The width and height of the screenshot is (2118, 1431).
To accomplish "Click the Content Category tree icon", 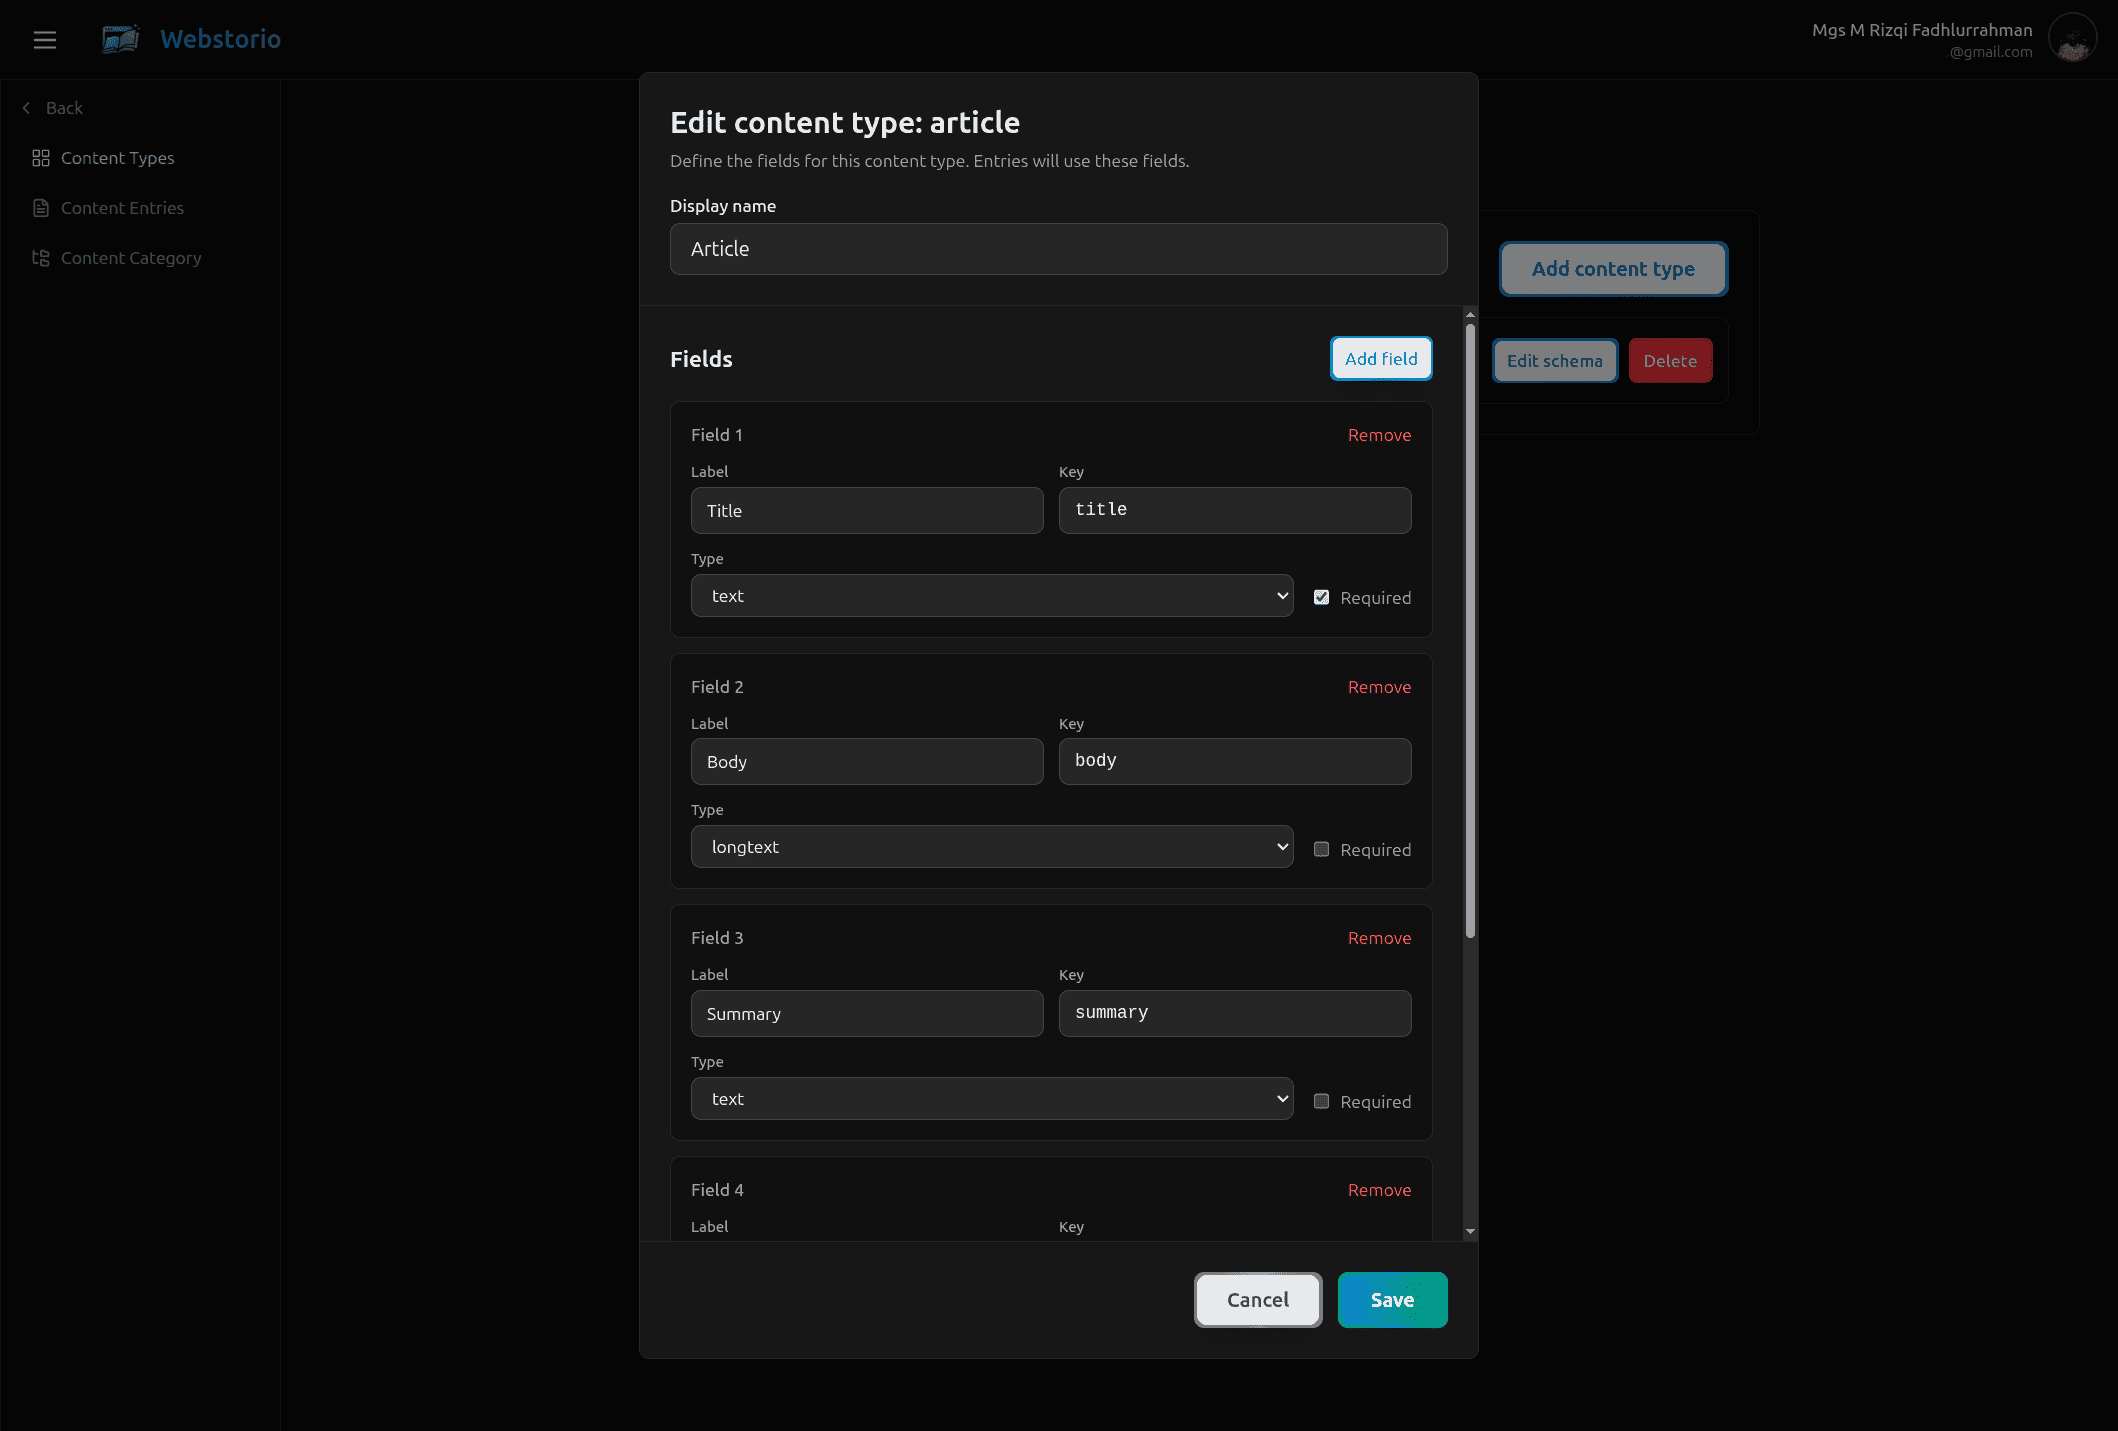I will pos(41,258).
